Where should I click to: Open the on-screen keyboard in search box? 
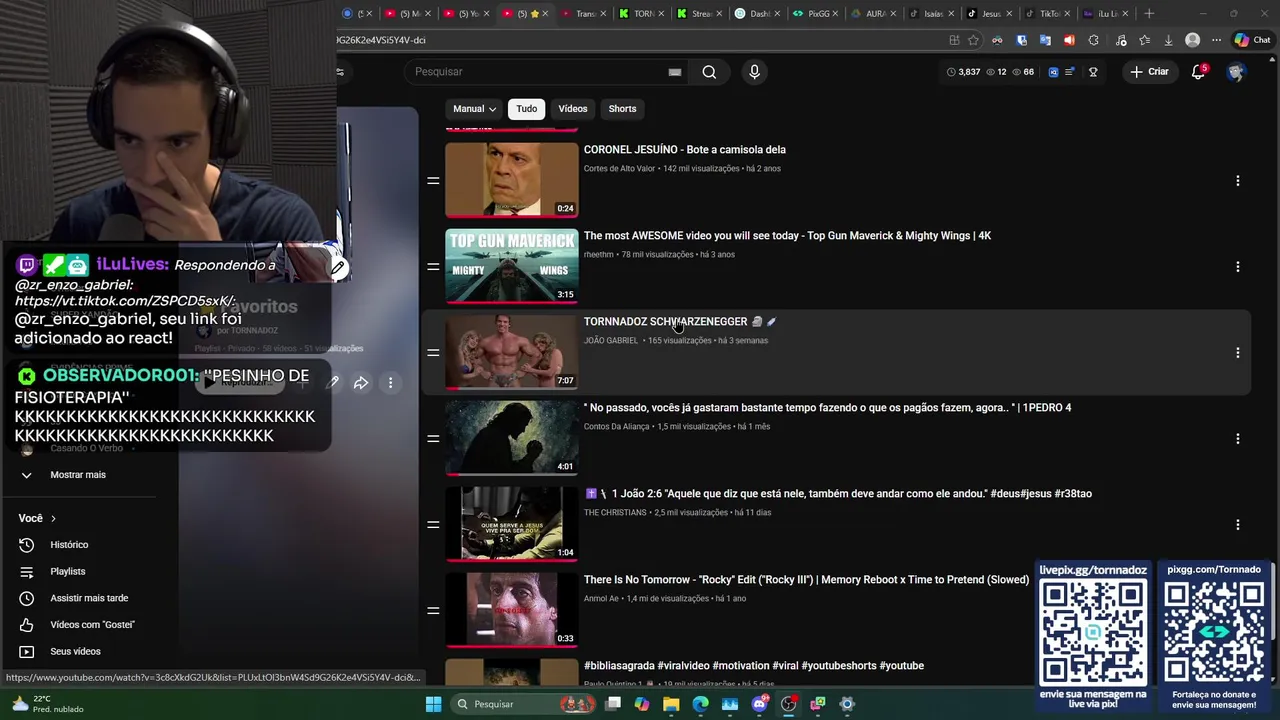pos(675,72)
